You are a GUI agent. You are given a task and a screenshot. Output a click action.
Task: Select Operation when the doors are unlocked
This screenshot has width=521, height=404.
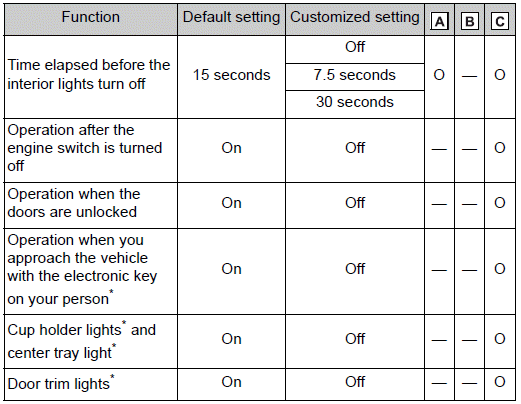tap(74, 203)
